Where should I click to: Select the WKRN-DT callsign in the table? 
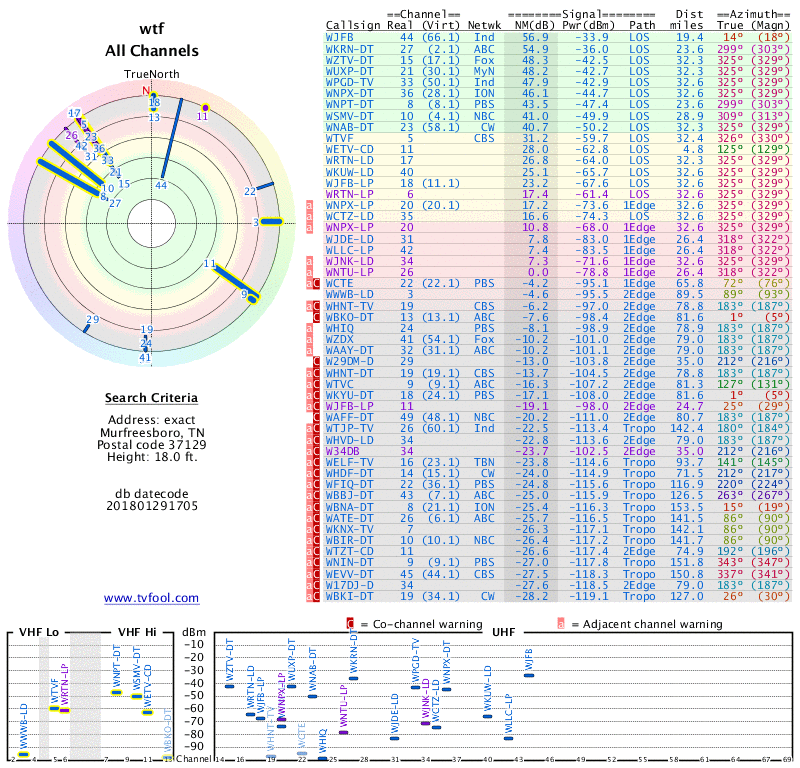349,49
